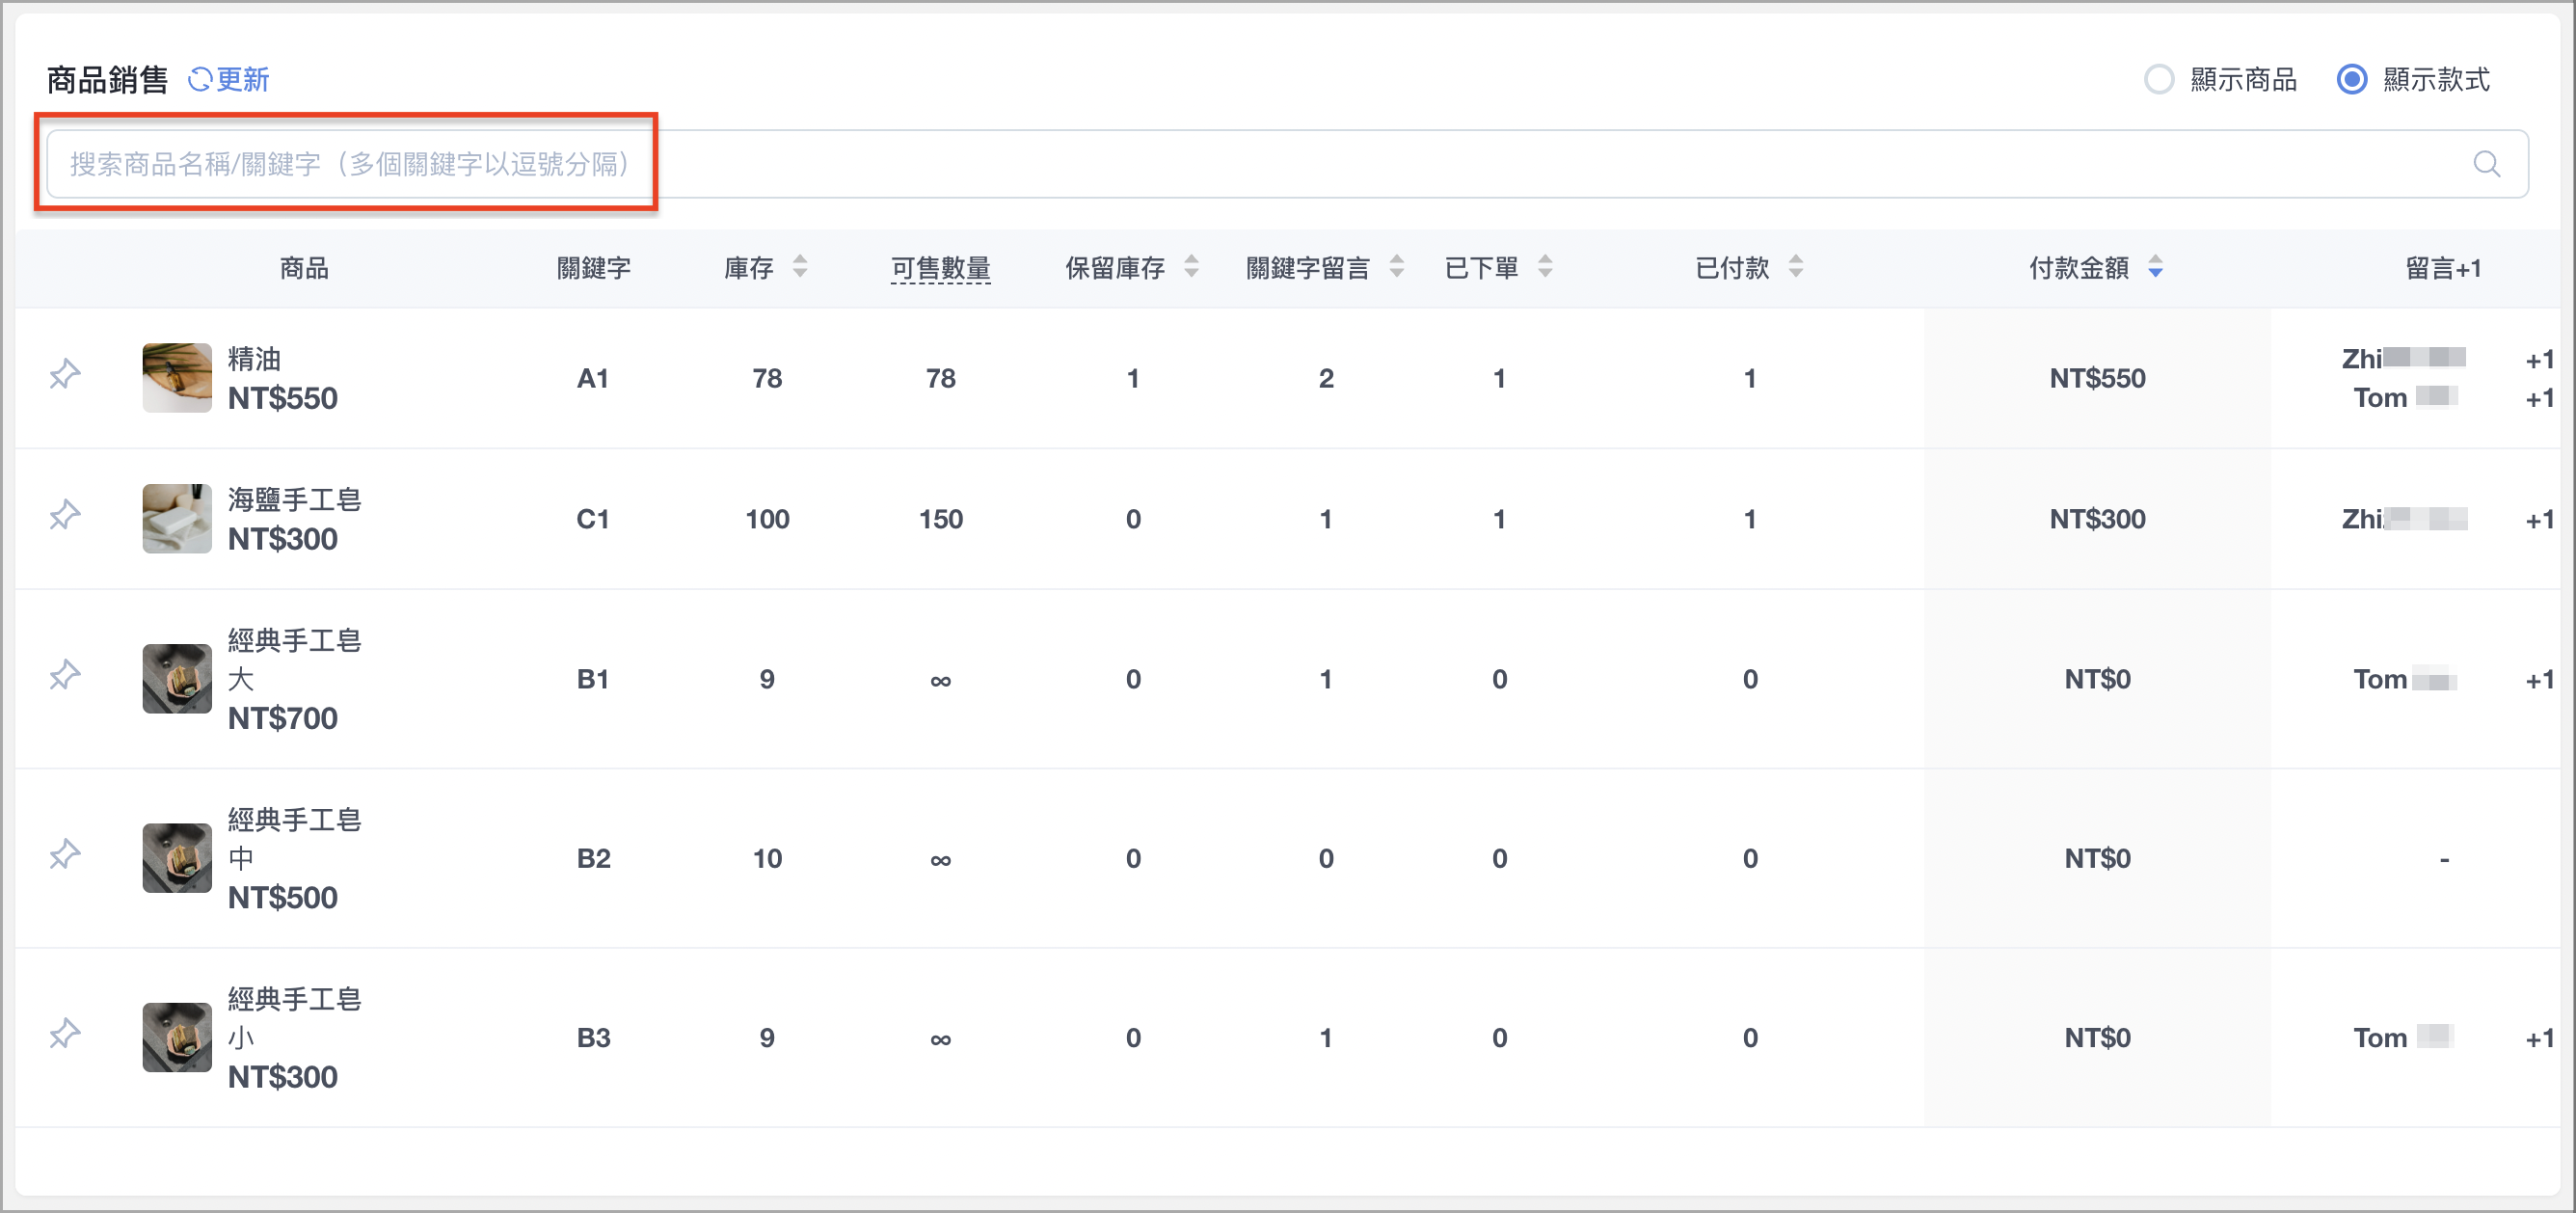Screen dimensions: 2576x1213
Task: Click the Zhi commenter in 精油 row
Action: pos(2402,359)
